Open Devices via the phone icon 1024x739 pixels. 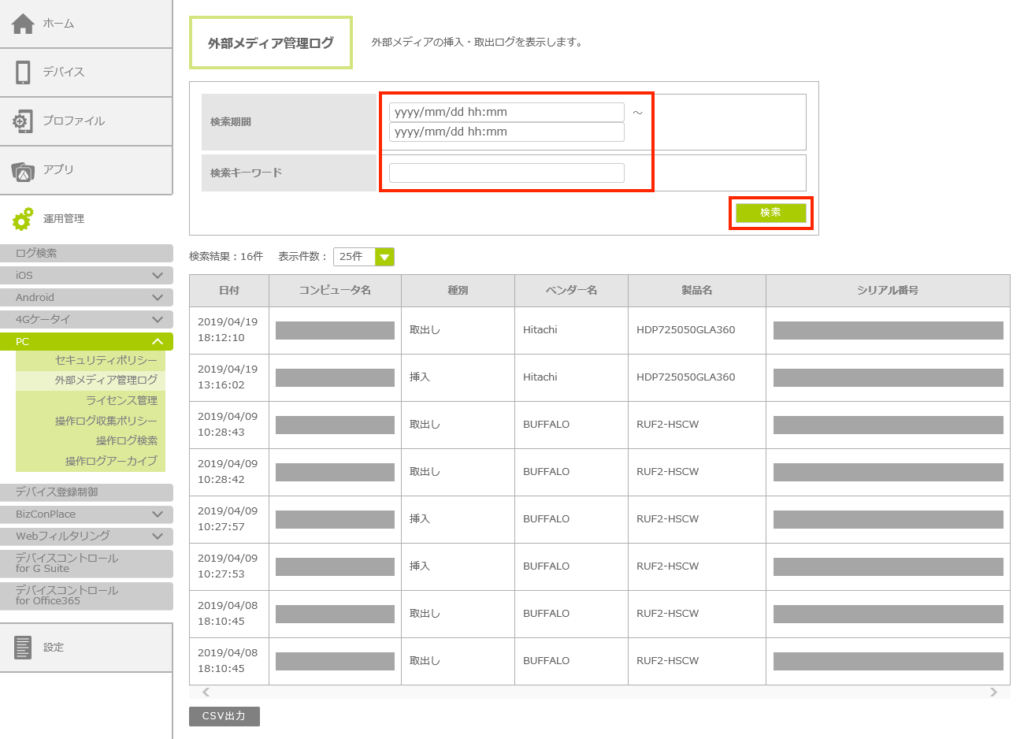[x=23, y=72]
